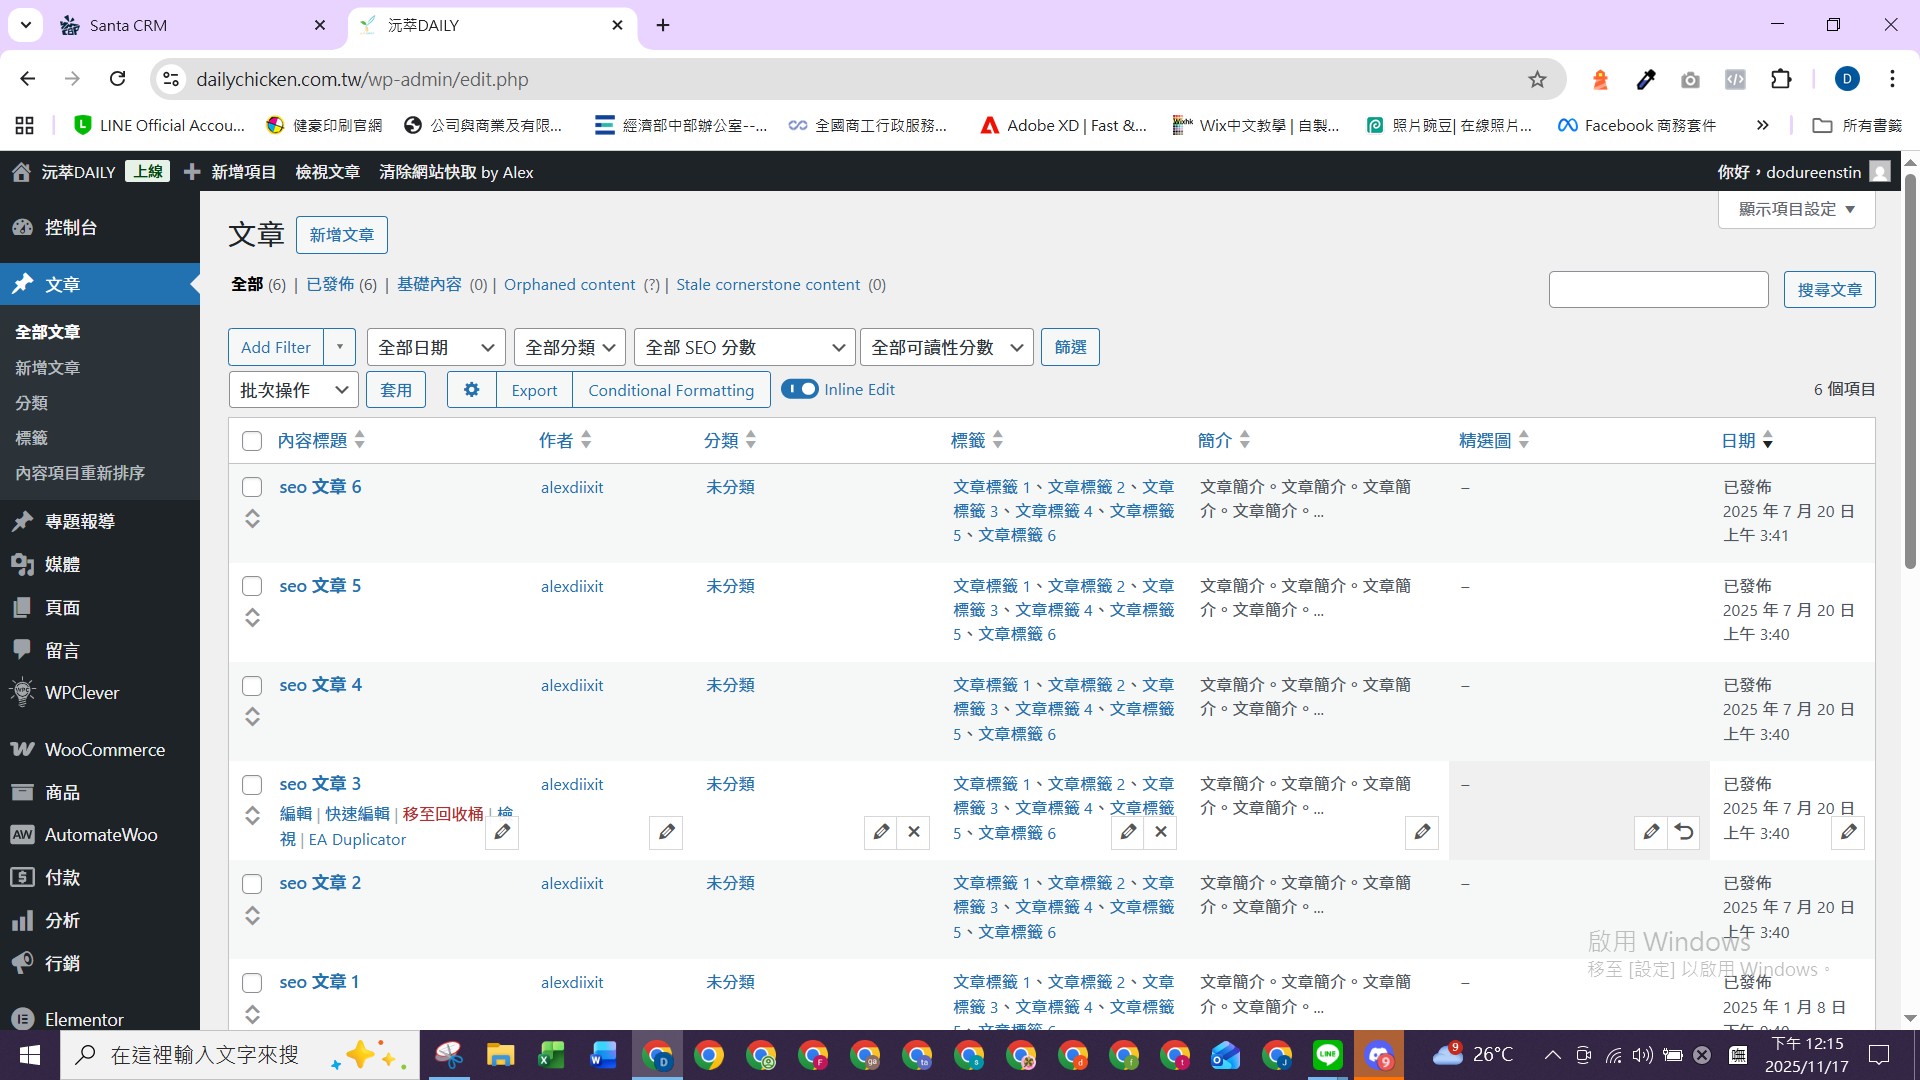This screenshot has height=1080, width=1920.
Task: Click the settings gear icon beside Export
Action: tap(471, 390)
